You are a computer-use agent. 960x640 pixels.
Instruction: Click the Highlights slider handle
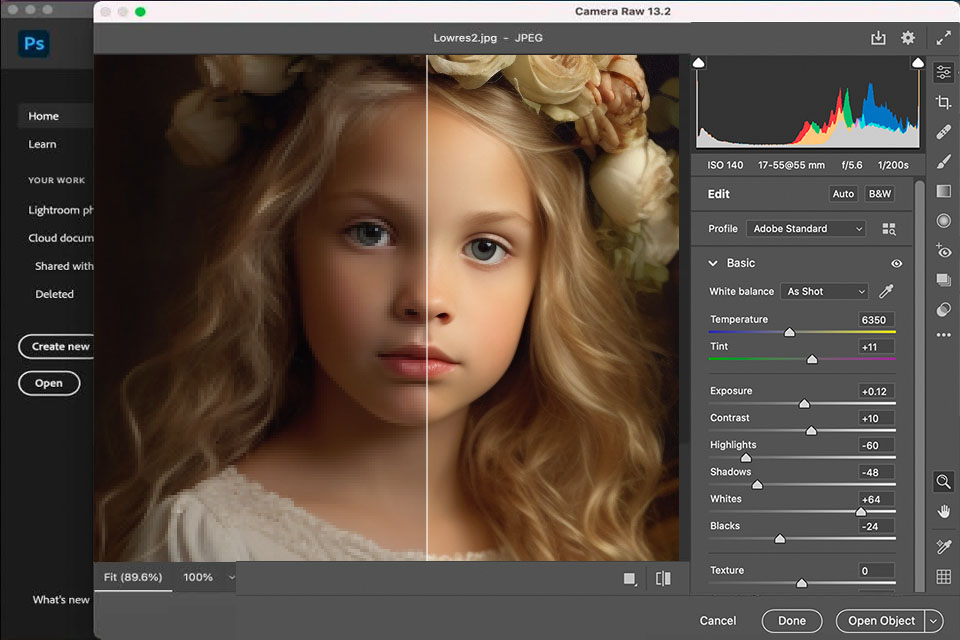tap(746, 457)
